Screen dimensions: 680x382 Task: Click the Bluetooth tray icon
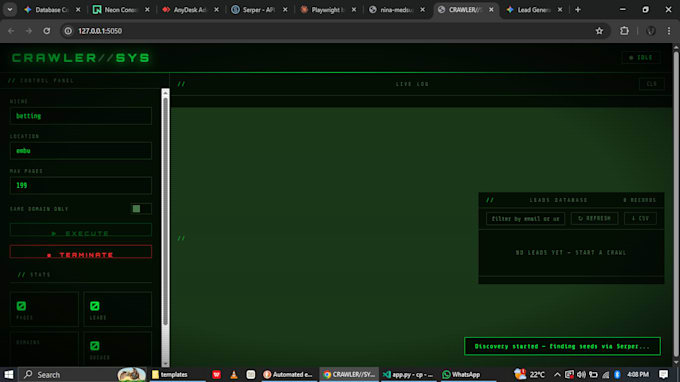[617, 374]
